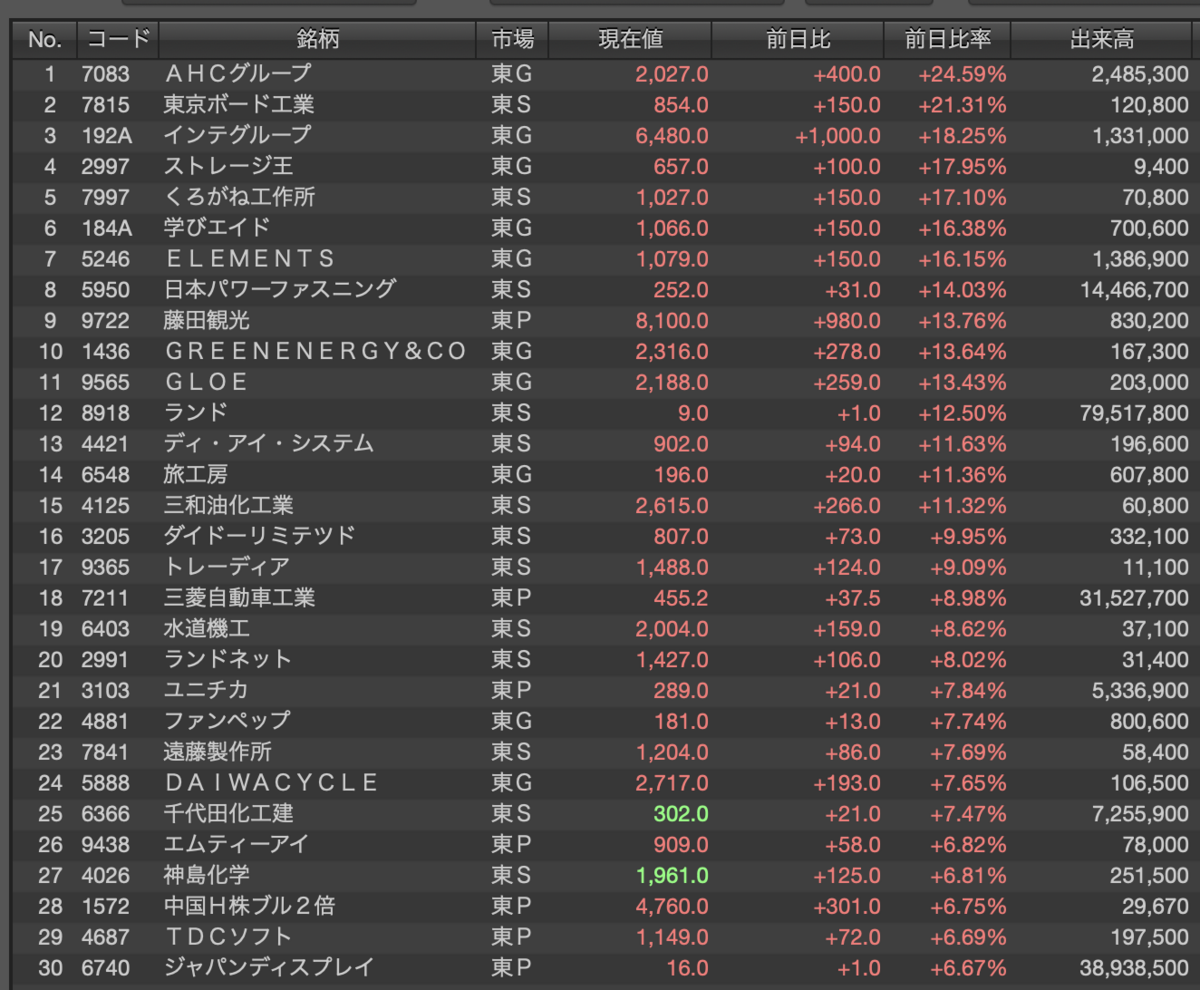The image size is (1200, 990).
Task: Click percentage +12.50%
Action: pyautogui.click(x=962, y=413)
